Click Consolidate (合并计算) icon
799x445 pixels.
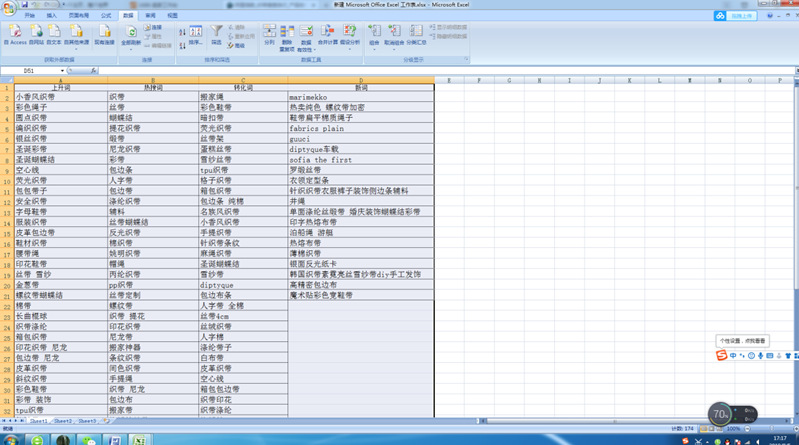coord(328,35)
